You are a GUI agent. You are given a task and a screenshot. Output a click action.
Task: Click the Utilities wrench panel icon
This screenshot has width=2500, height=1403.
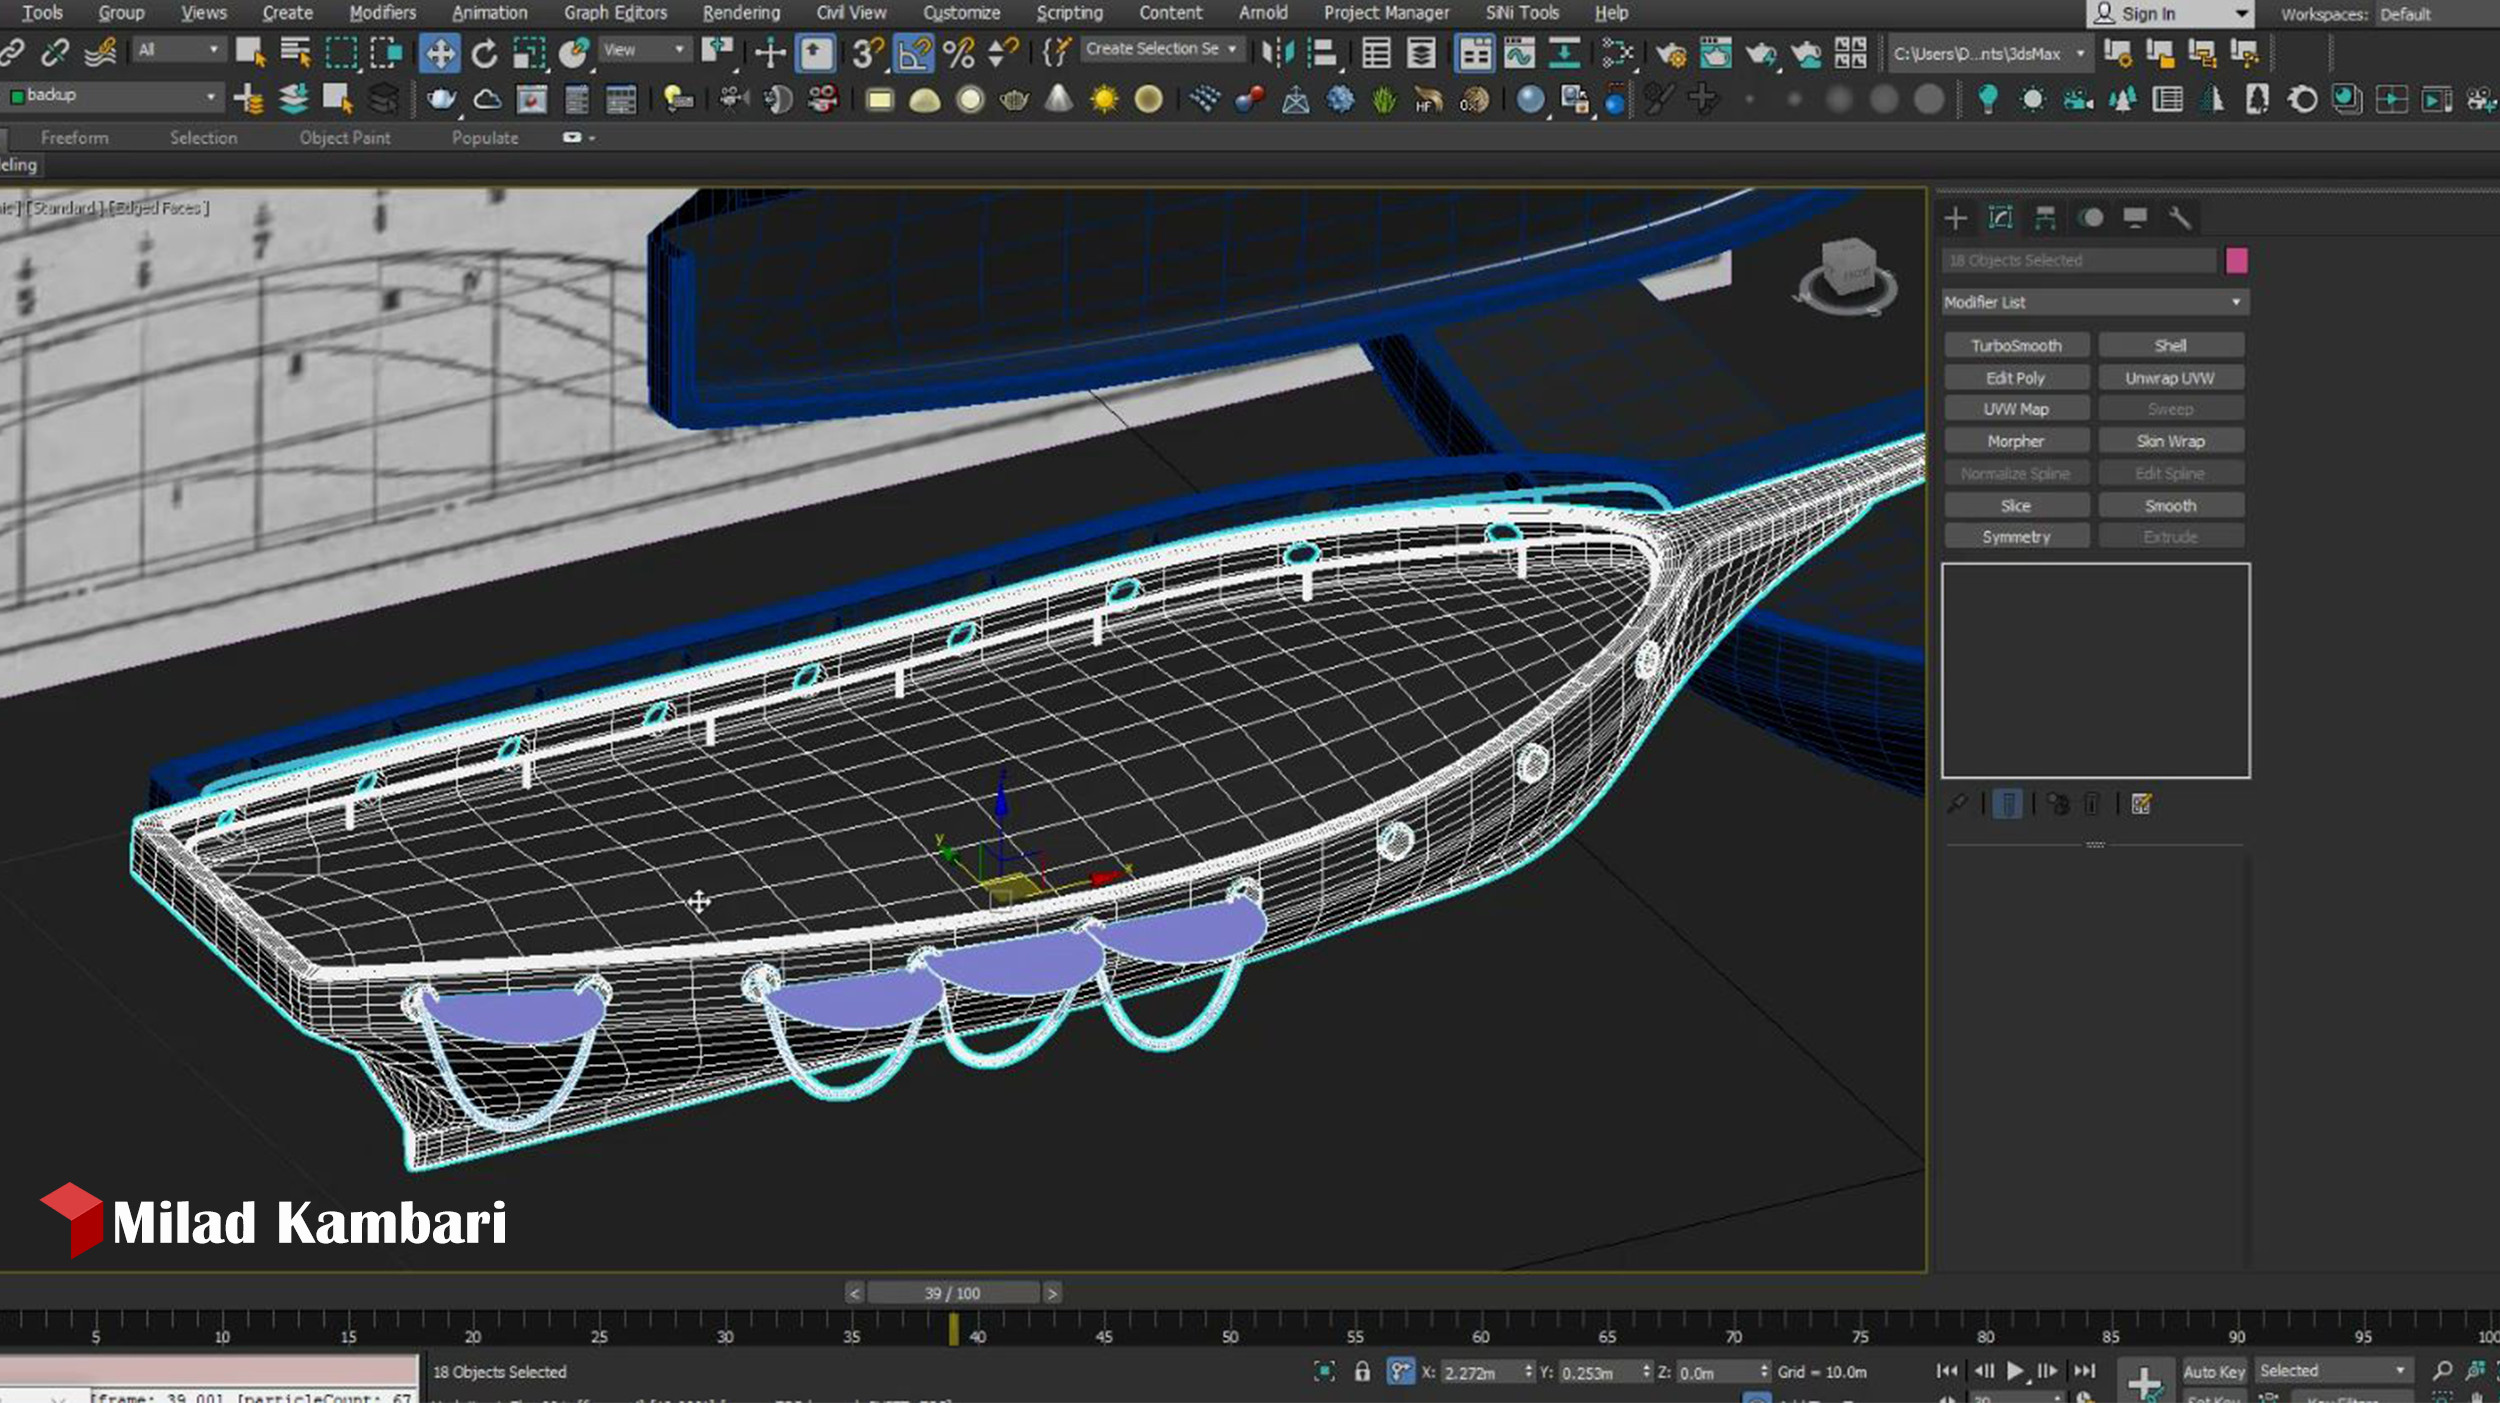click(2179, 218)
